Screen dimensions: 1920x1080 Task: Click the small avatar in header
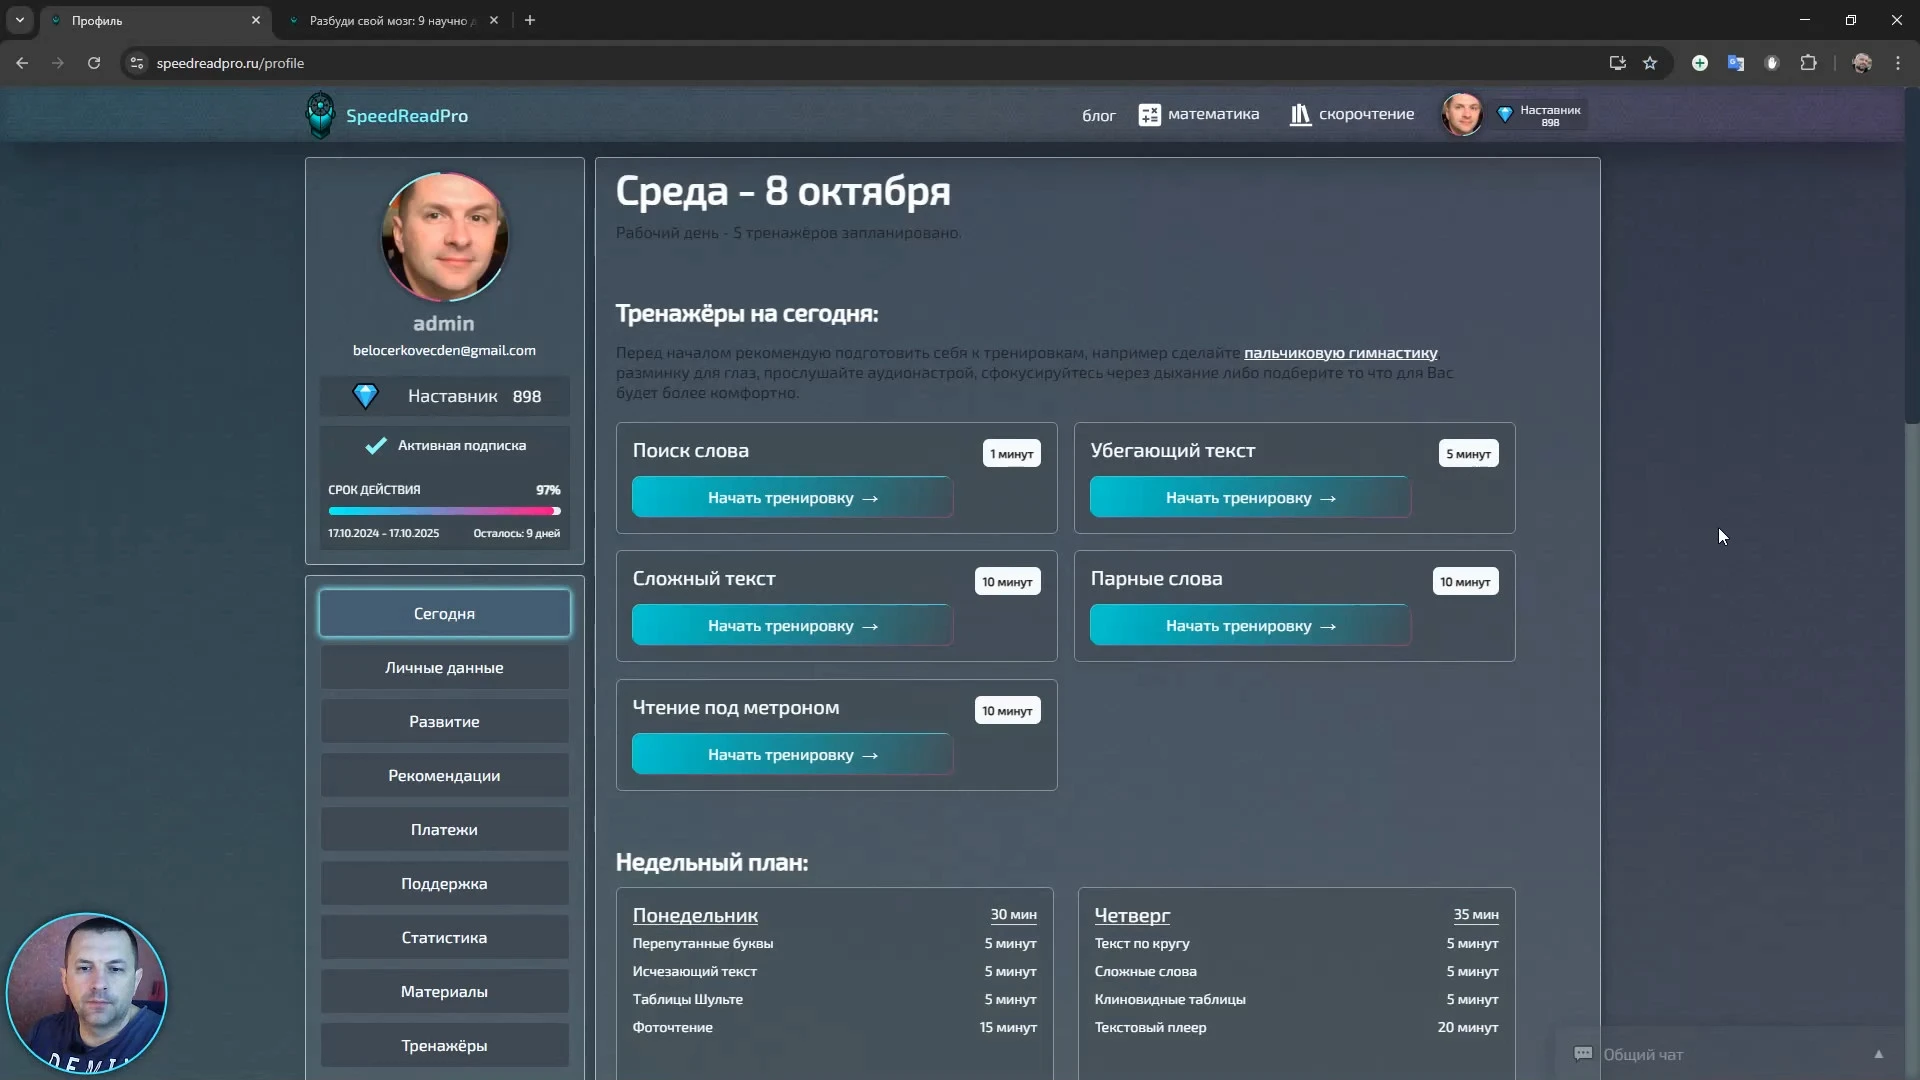click(x=1462, y=115)
